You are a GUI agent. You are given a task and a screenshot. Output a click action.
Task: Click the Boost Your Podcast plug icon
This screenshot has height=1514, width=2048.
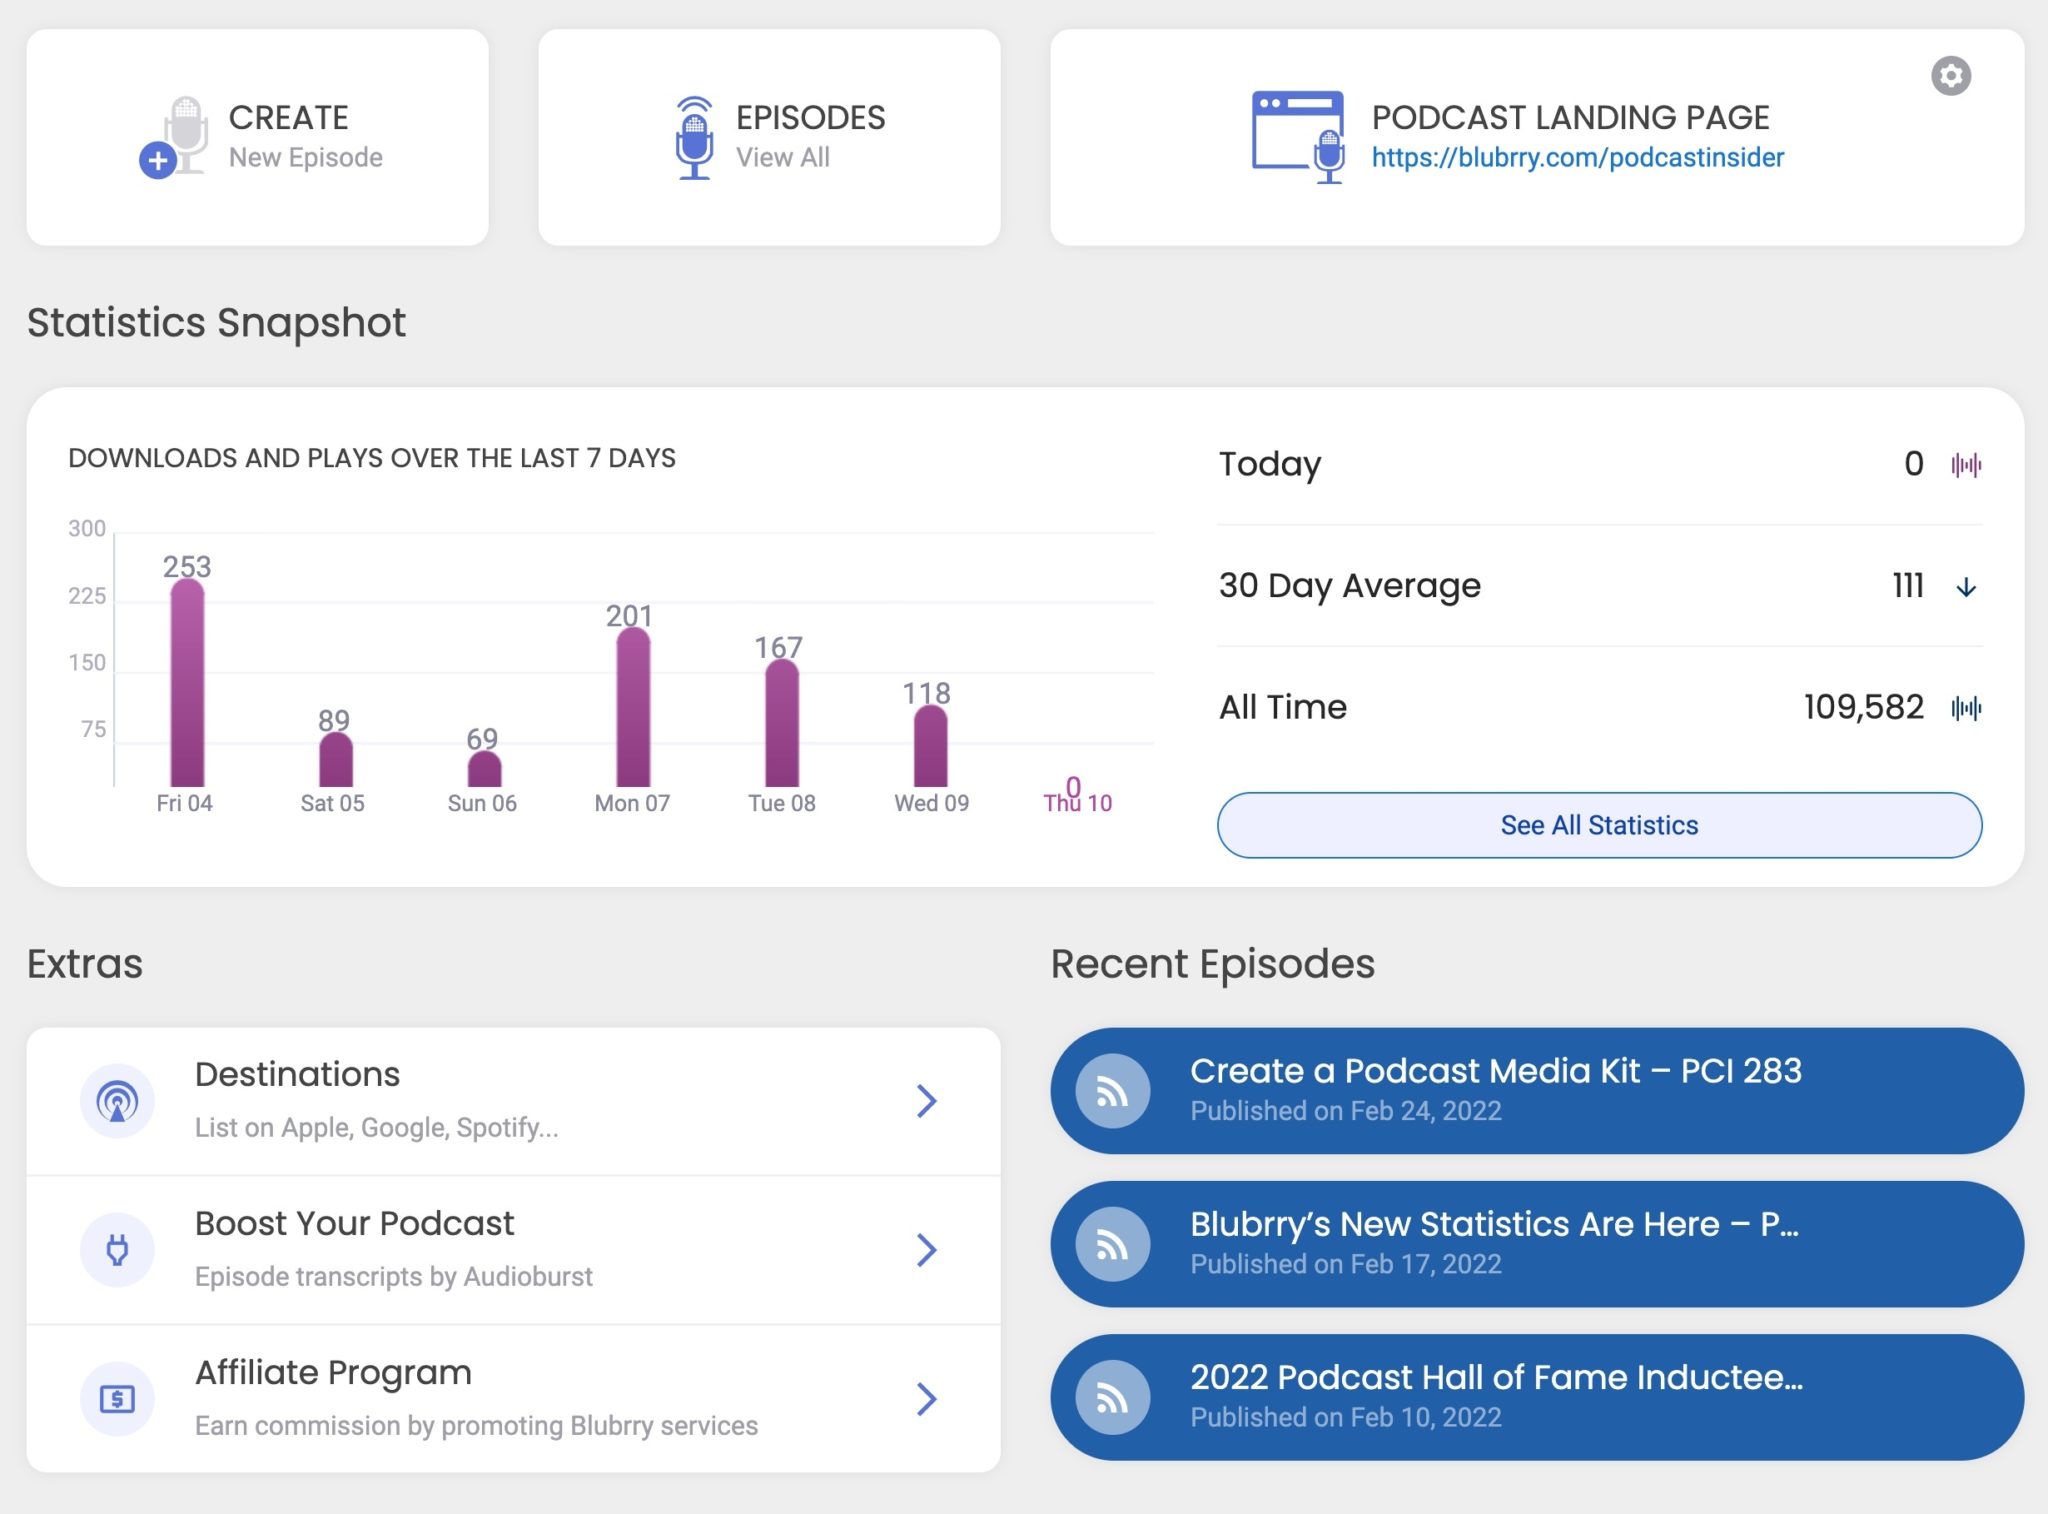(x=119, y=1249)
